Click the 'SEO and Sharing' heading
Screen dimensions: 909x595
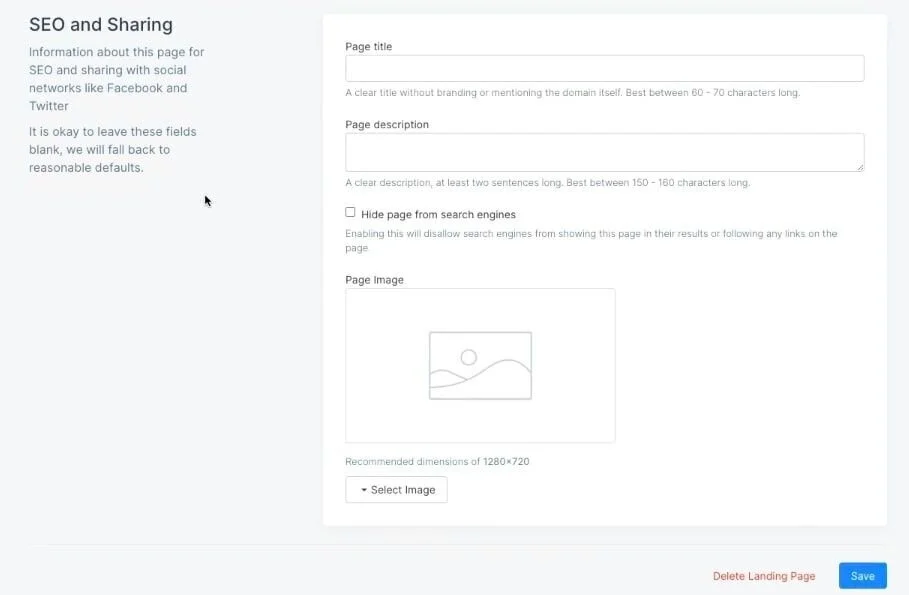101,25
